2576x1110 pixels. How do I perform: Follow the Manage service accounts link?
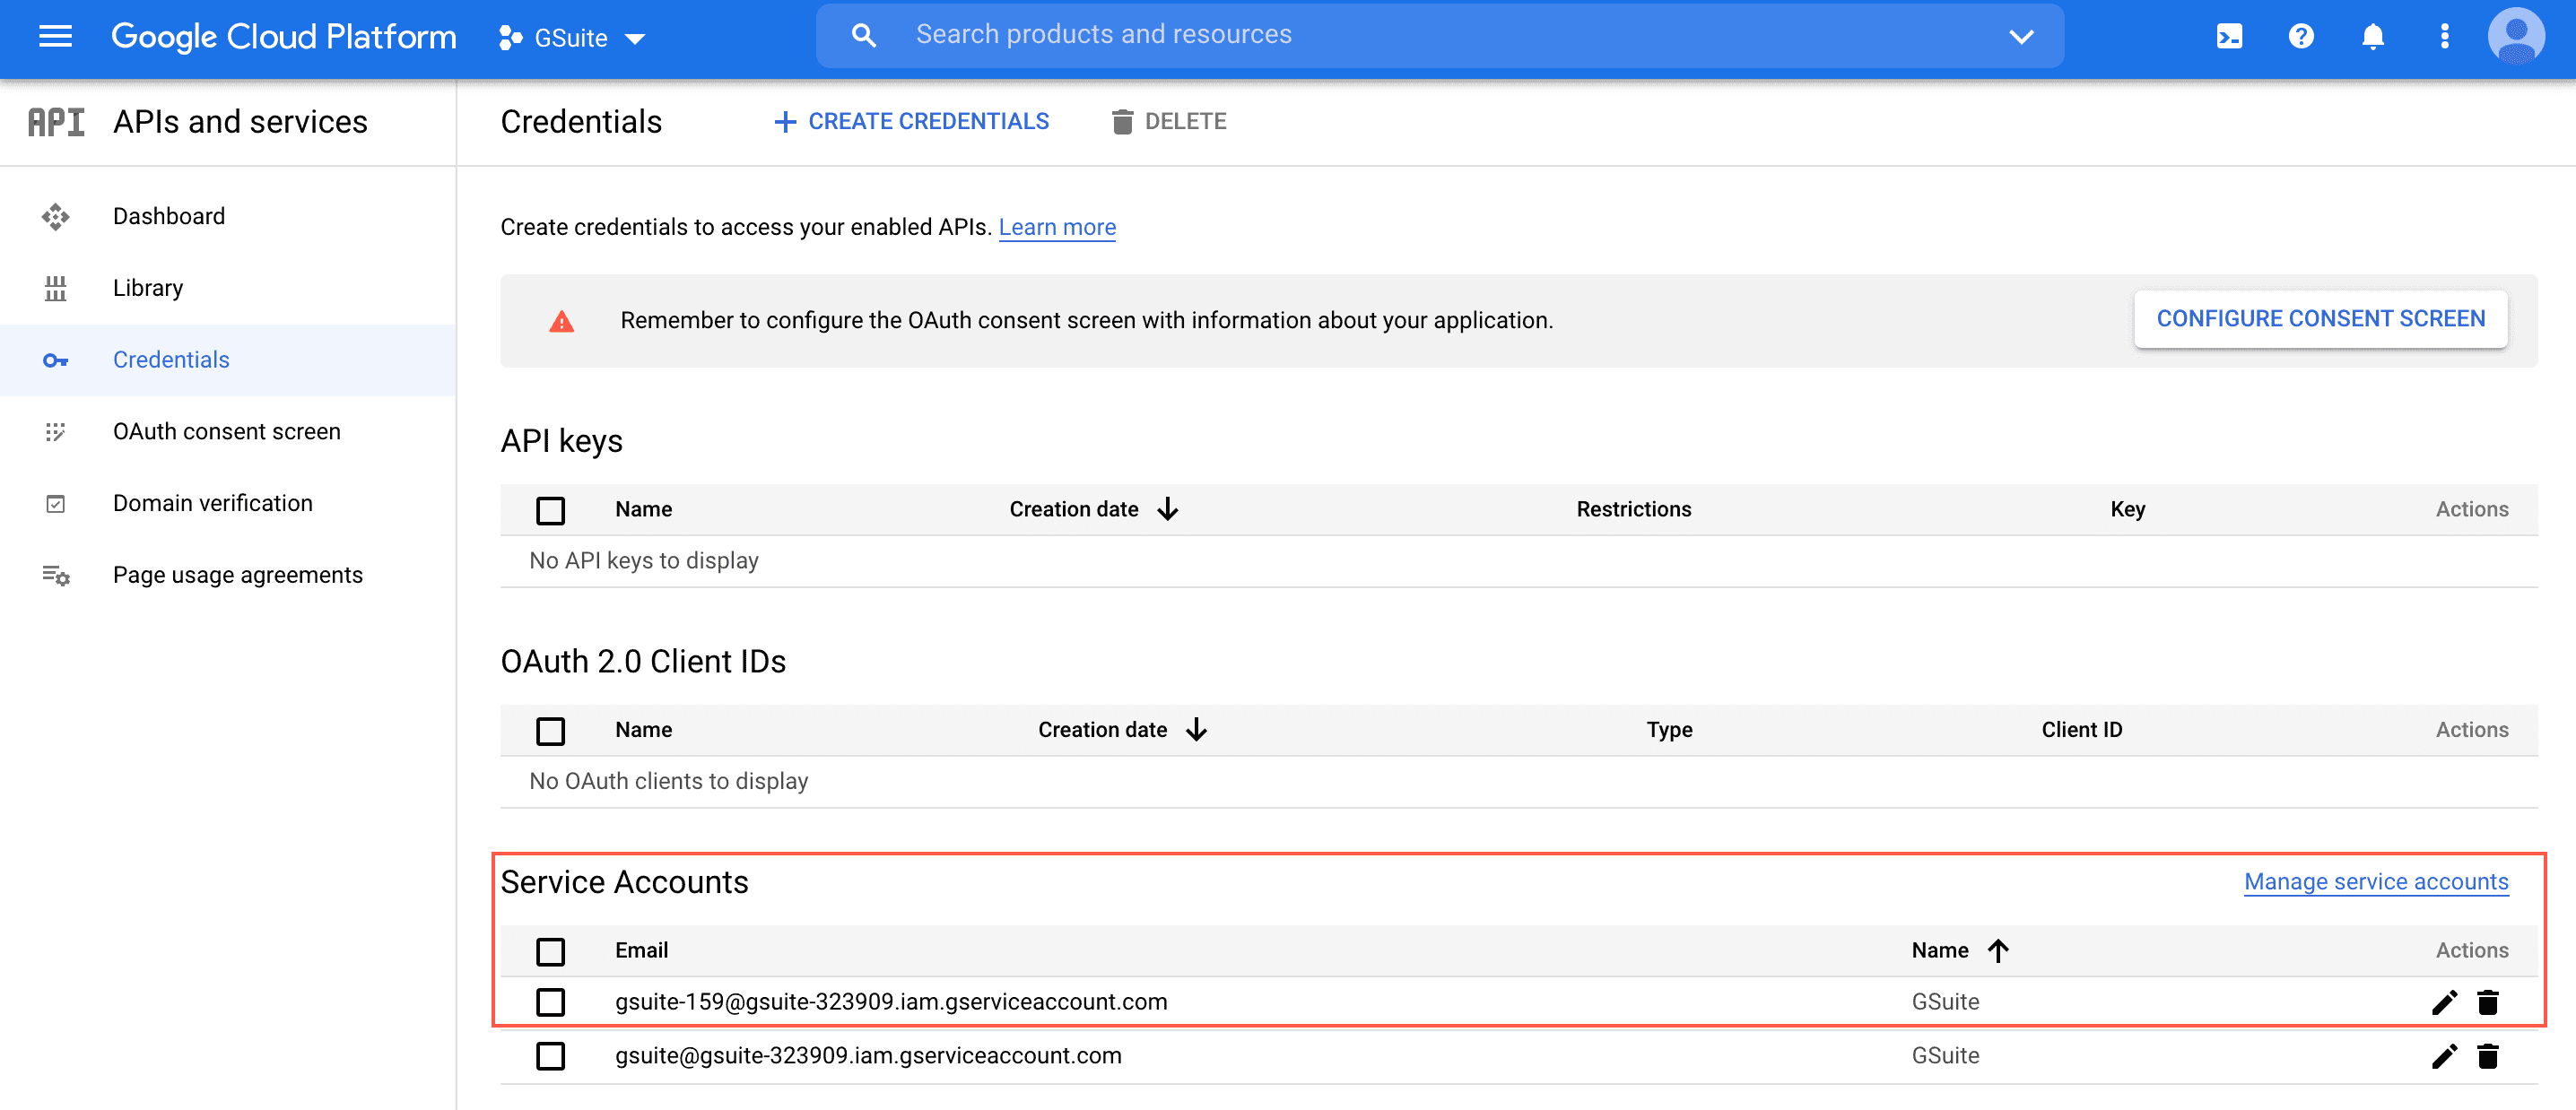click(x=2377, y=882)
